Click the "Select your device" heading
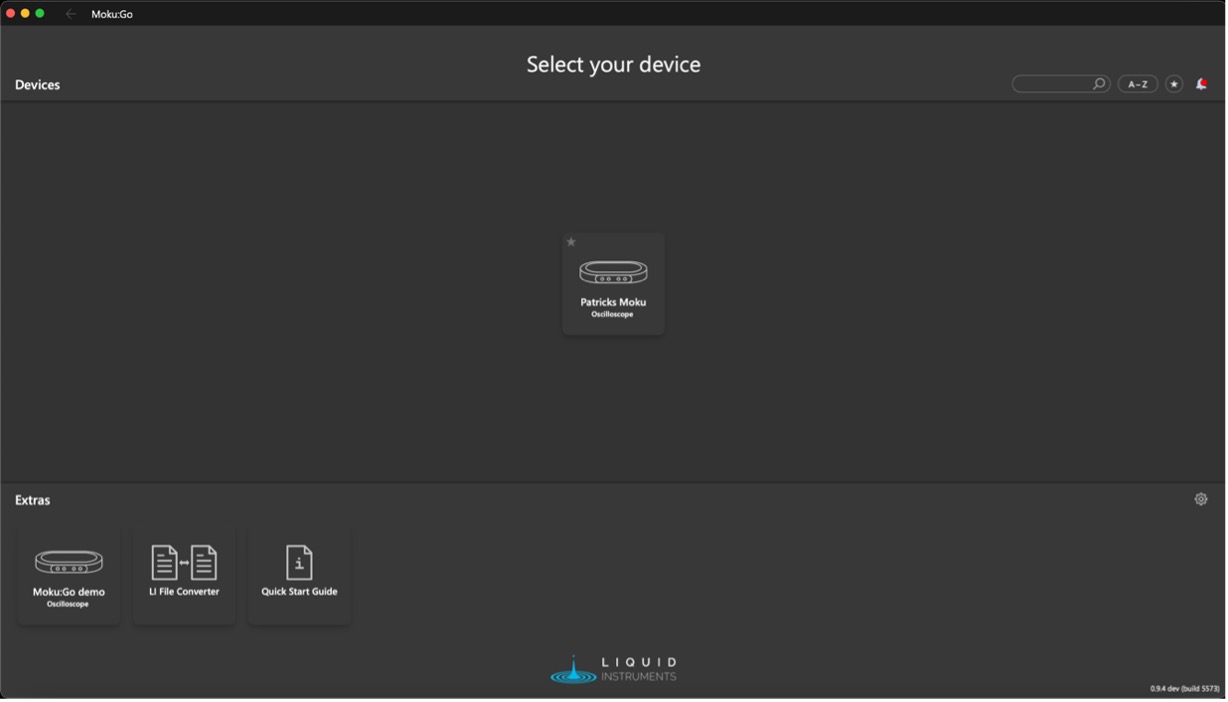The width and height of the screenshot is (1228, 702). 613,64
